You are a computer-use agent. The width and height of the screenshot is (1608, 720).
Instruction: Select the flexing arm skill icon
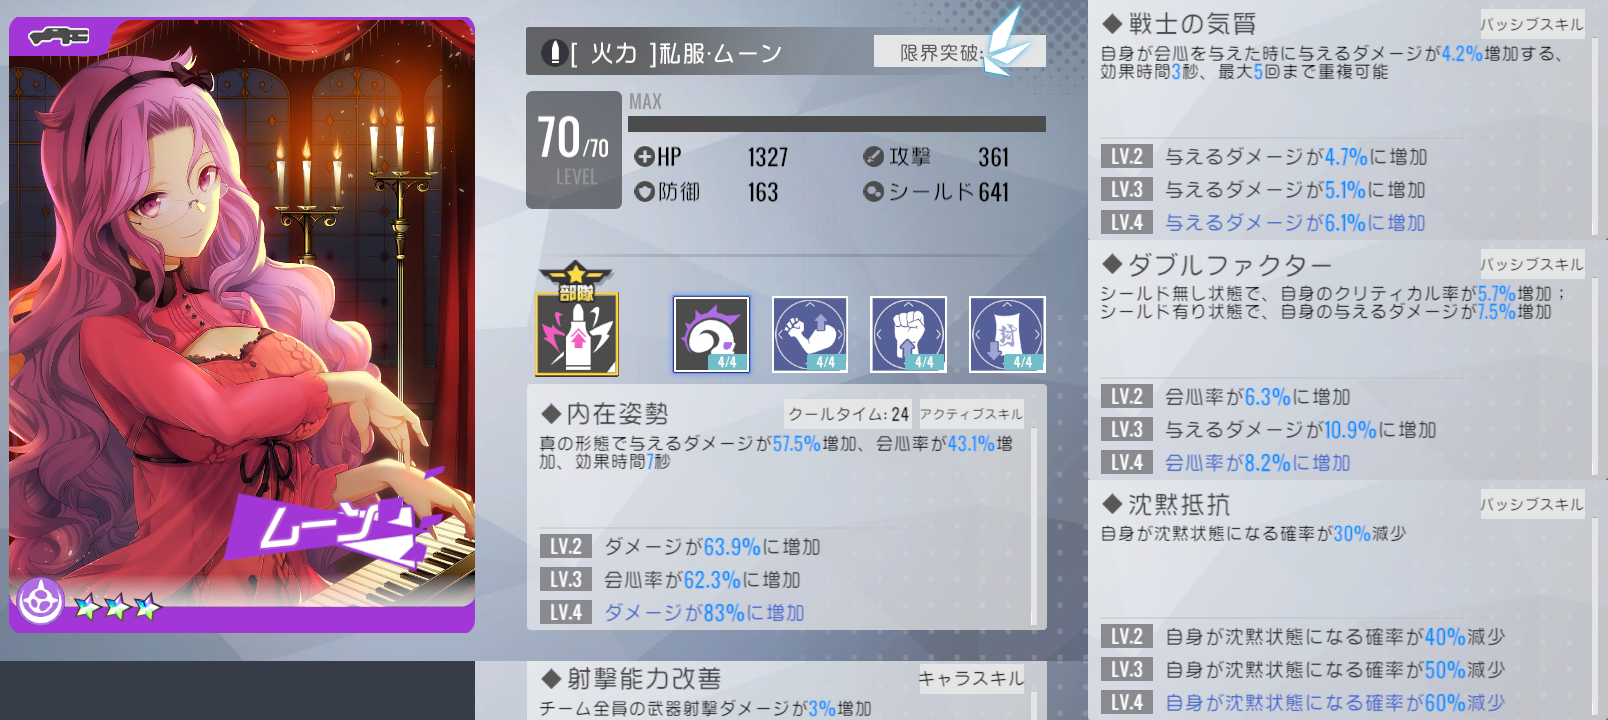[810, 335]
